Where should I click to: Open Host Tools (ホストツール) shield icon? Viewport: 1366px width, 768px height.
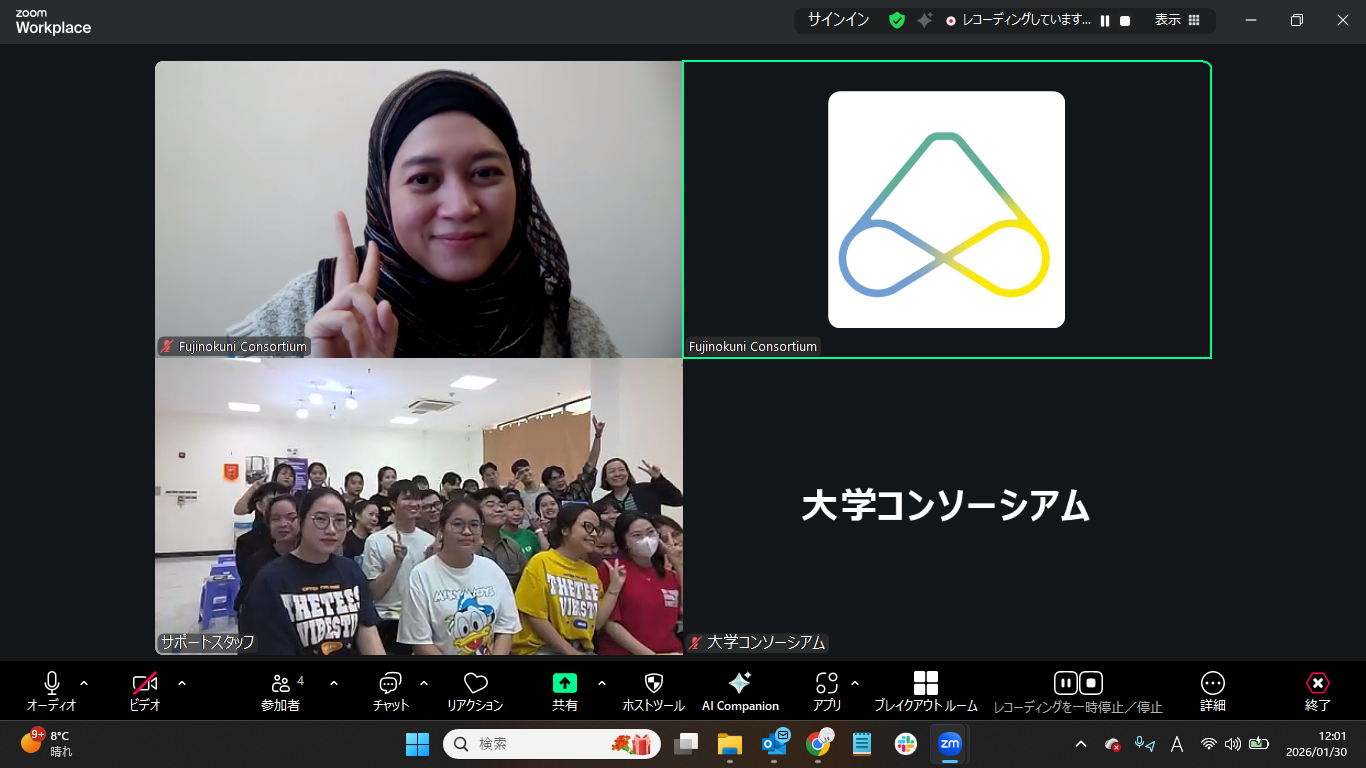pos(653,690)
